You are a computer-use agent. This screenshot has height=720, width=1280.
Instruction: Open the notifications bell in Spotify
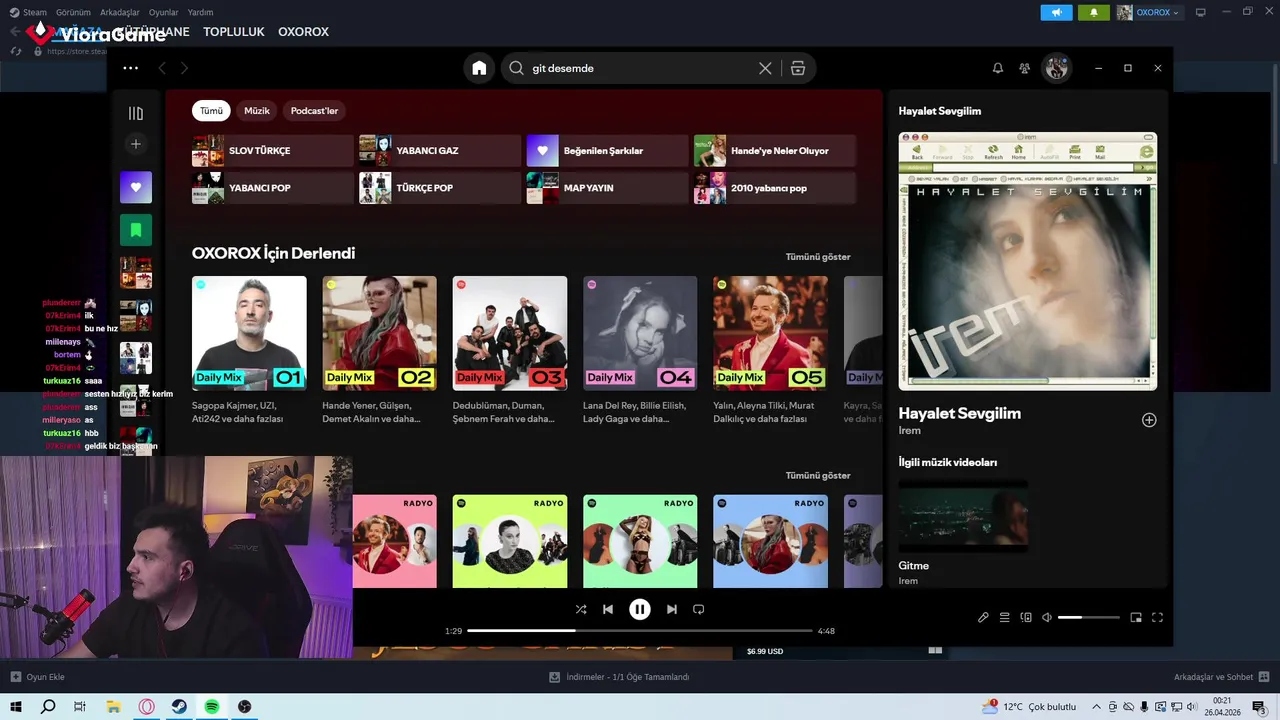click(997, 68)
